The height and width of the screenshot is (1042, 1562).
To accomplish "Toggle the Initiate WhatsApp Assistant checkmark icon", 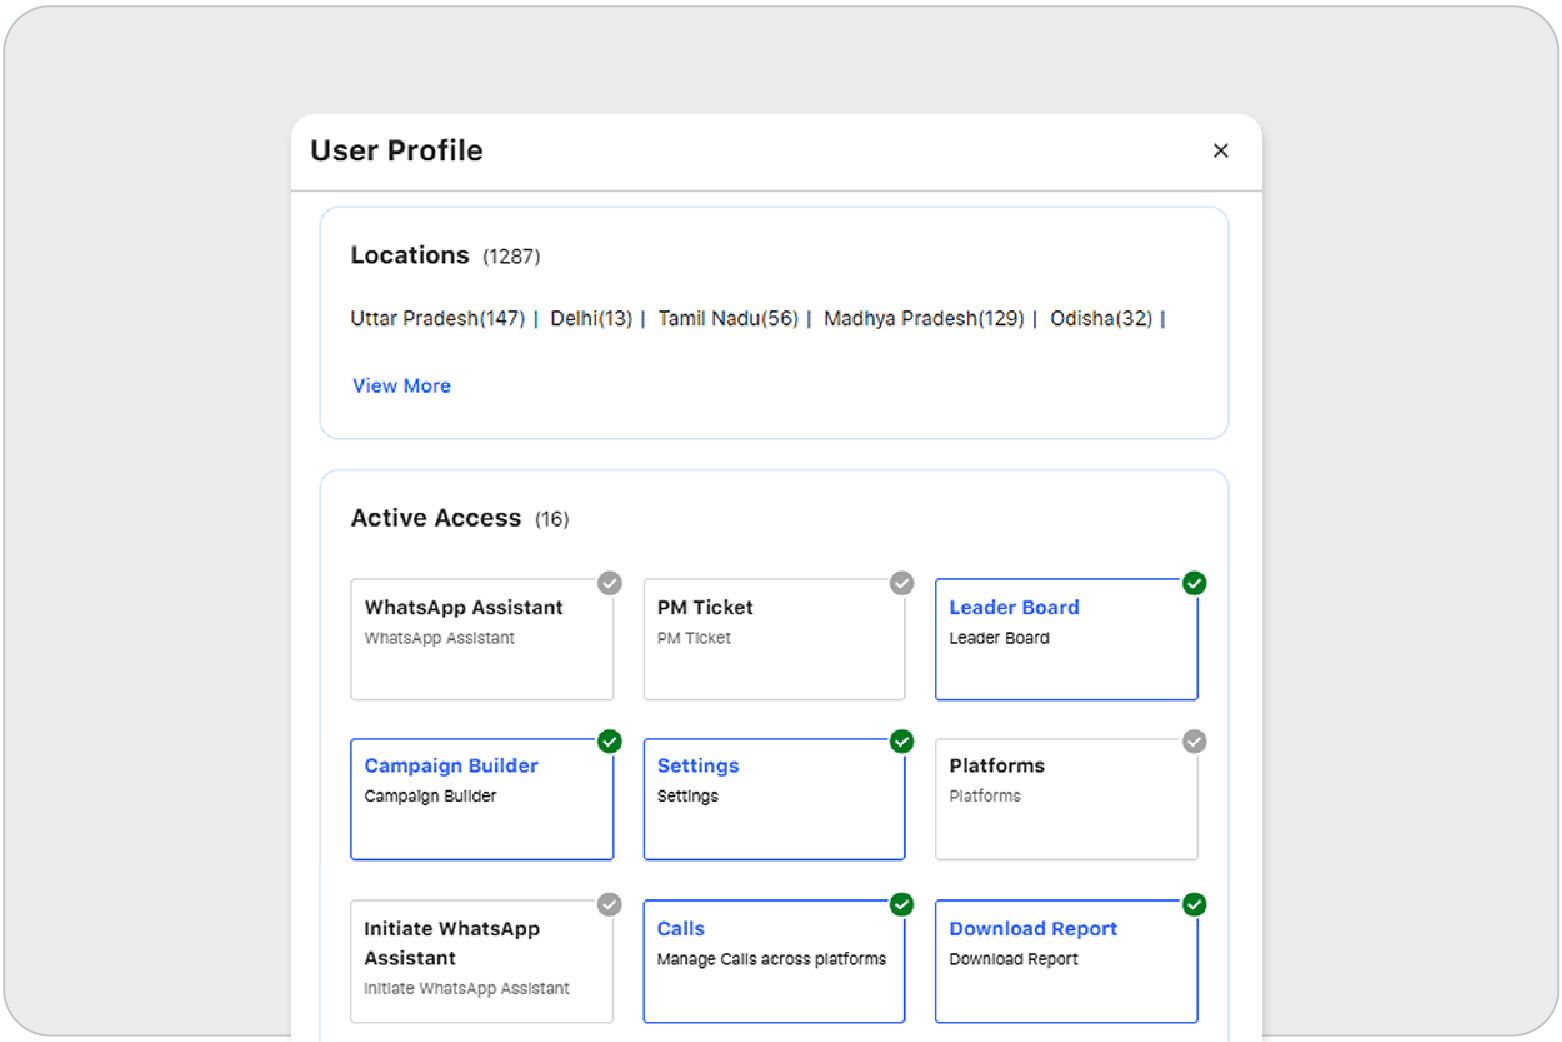I will click(x=609, y=904).
